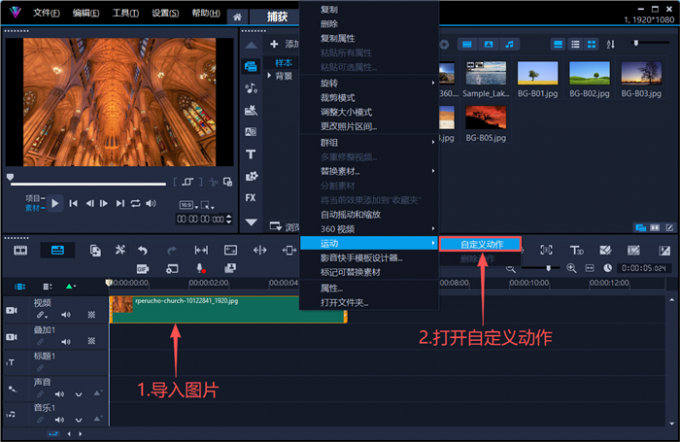
Task: Expand the 替换素材 submenu
Action: (369, 171)
